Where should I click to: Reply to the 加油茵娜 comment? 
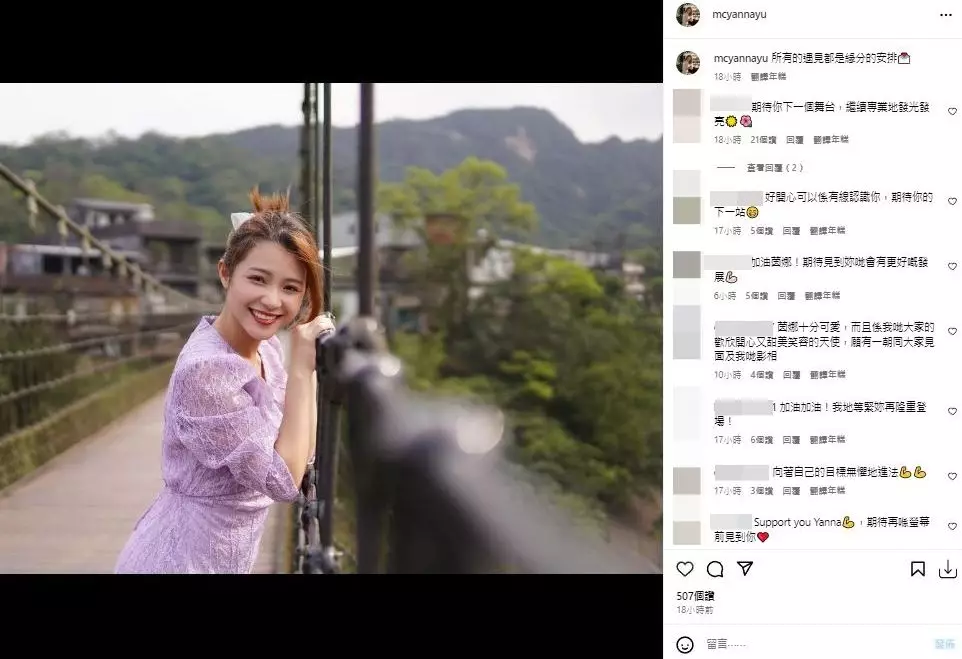pyautogui.click(x=786, y=296)
